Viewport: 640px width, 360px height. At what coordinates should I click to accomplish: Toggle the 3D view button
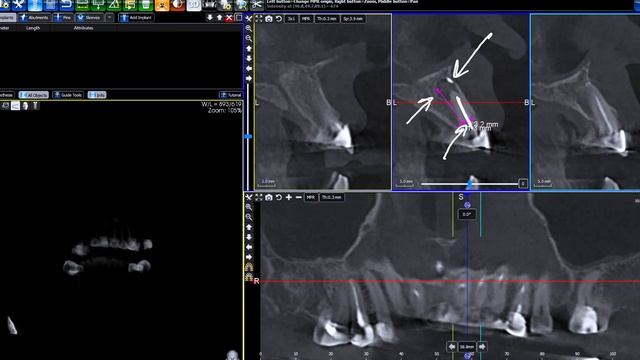[194, 5]
